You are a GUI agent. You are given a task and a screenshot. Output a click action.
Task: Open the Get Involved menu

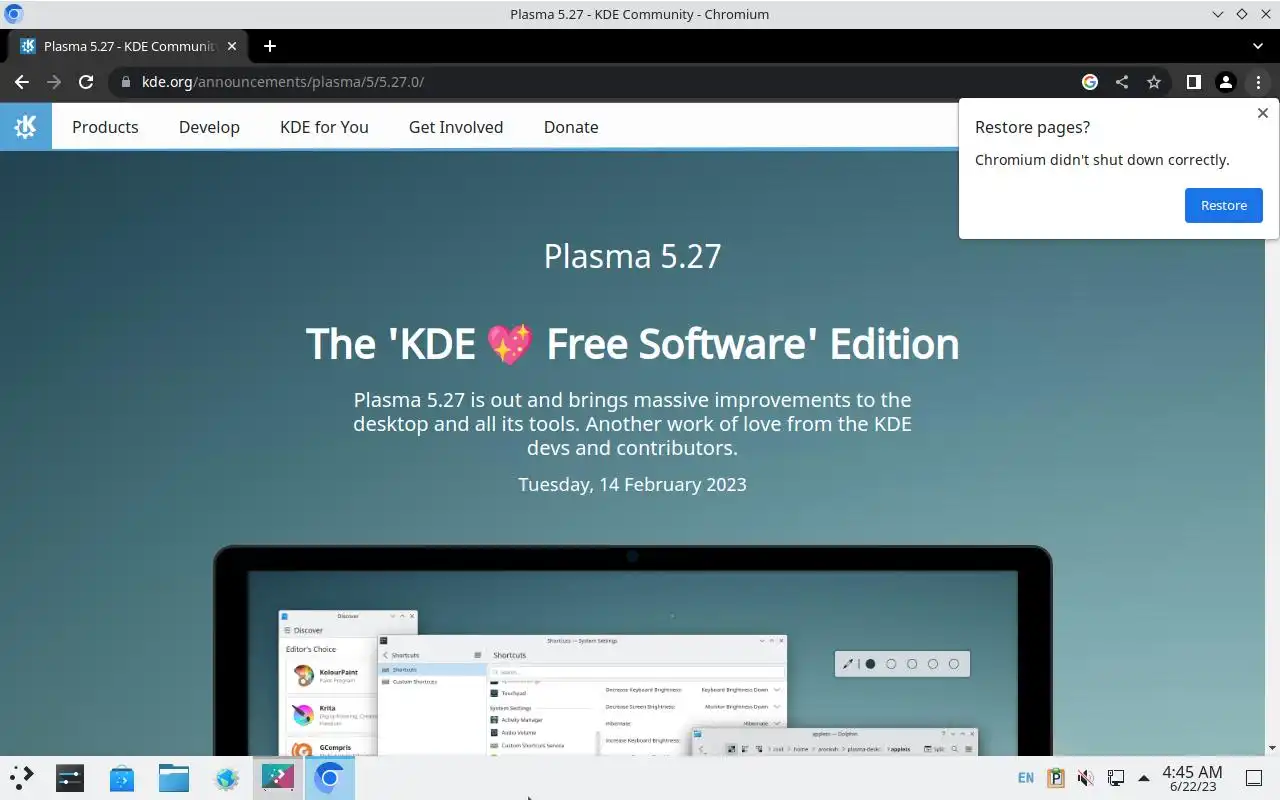pos(456,127)
